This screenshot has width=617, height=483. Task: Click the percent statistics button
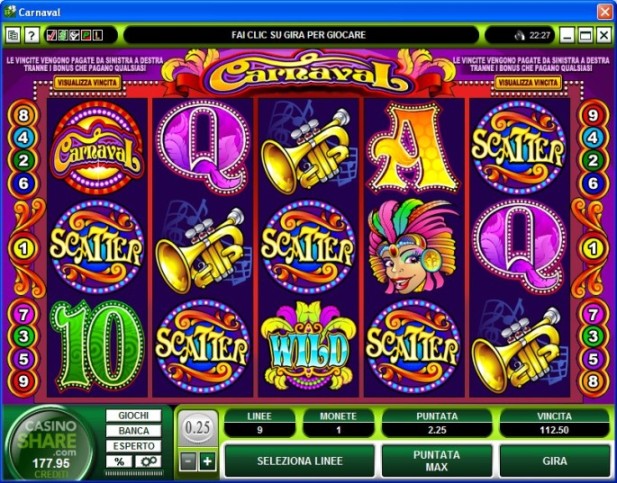pos(119,461)
